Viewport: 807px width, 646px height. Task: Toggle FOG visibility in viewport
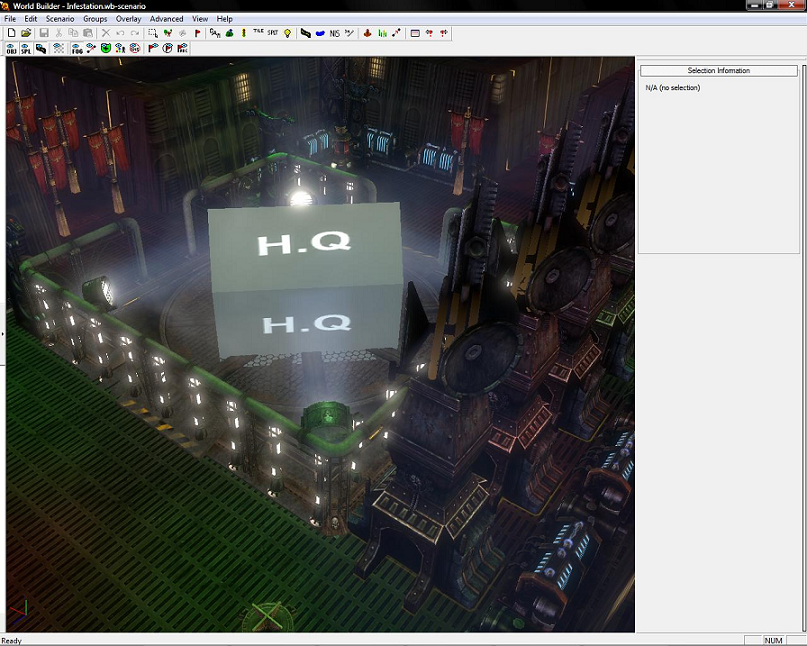[76, 48]
